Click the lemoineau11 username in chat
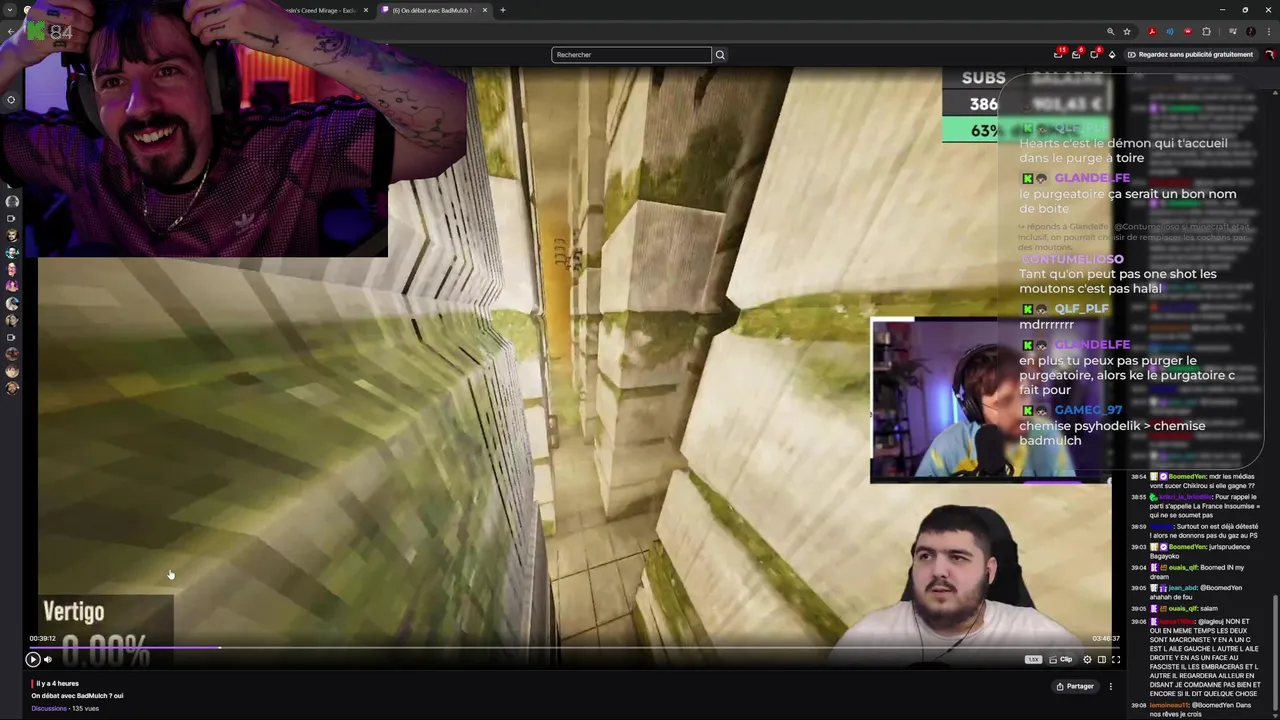 [x=1169, y=705]
